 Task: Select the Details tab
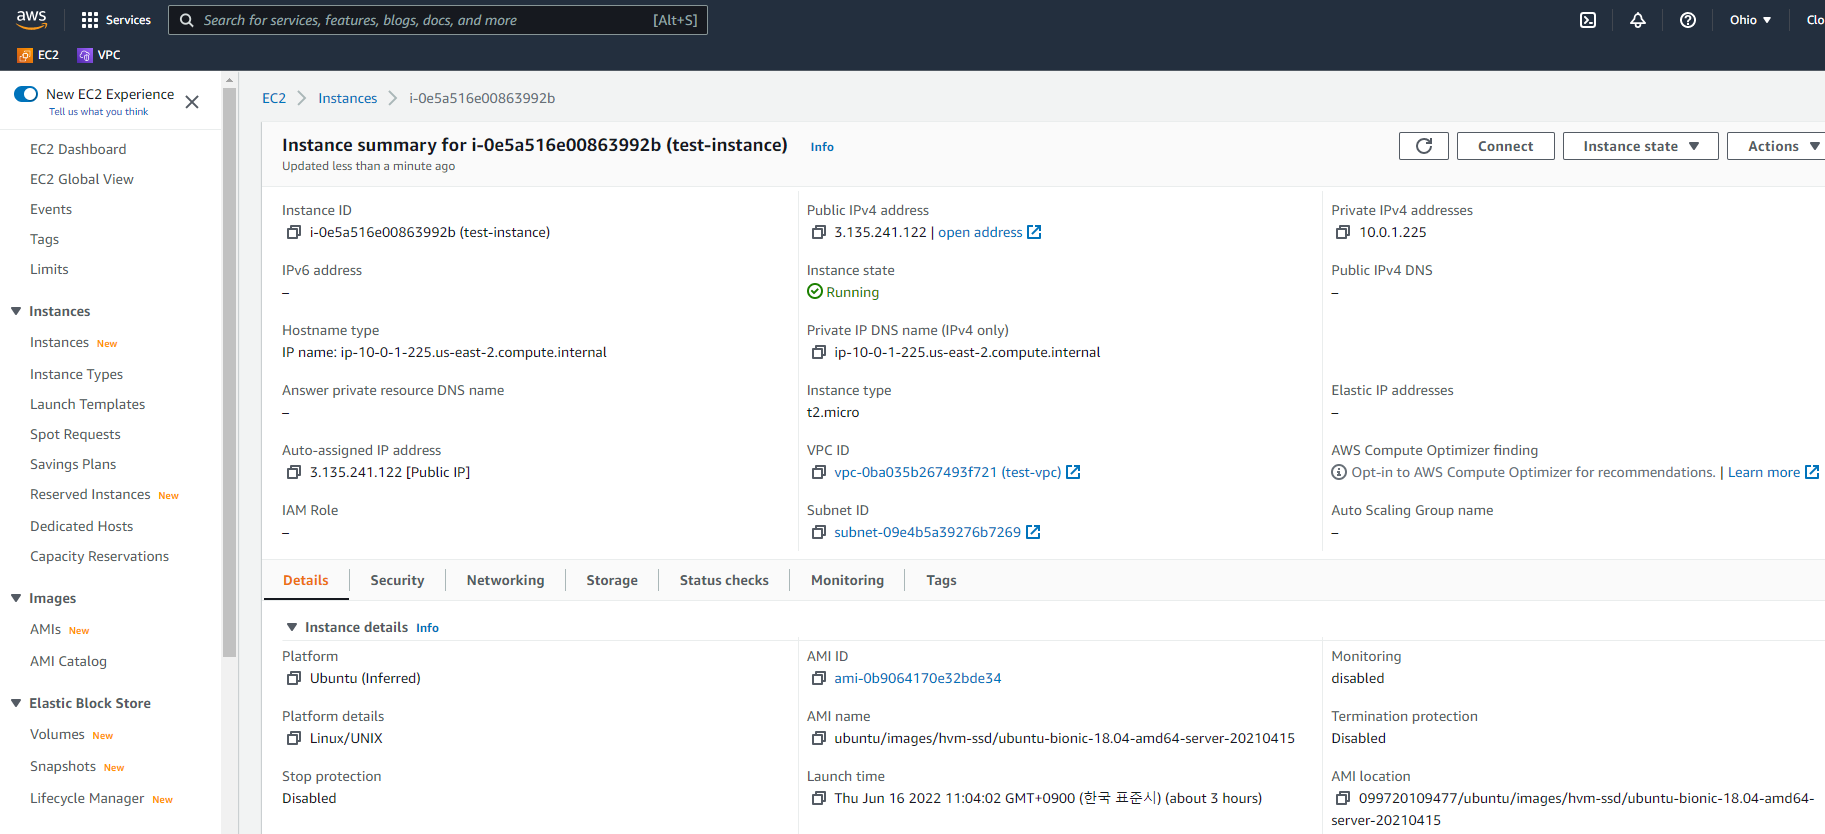pyautogui.click(x=306, y=580)
